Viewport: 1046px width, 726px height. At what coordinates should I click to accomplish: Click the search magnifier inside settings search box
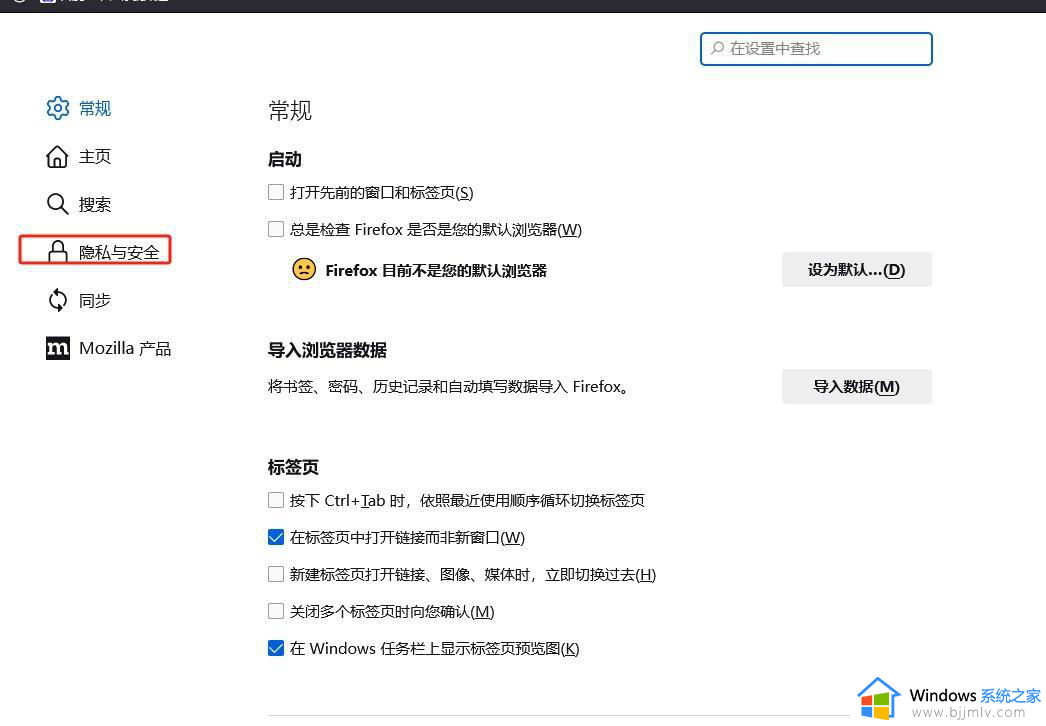[x=718, y=48]
